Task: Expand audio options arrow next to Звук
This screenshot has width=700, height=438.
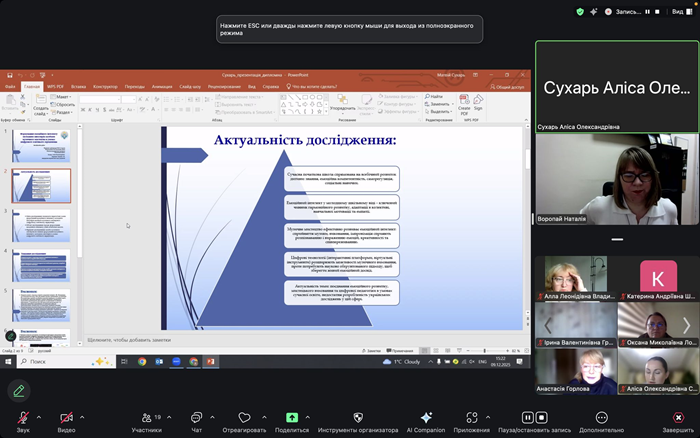Action: click(x=39, y=417)
